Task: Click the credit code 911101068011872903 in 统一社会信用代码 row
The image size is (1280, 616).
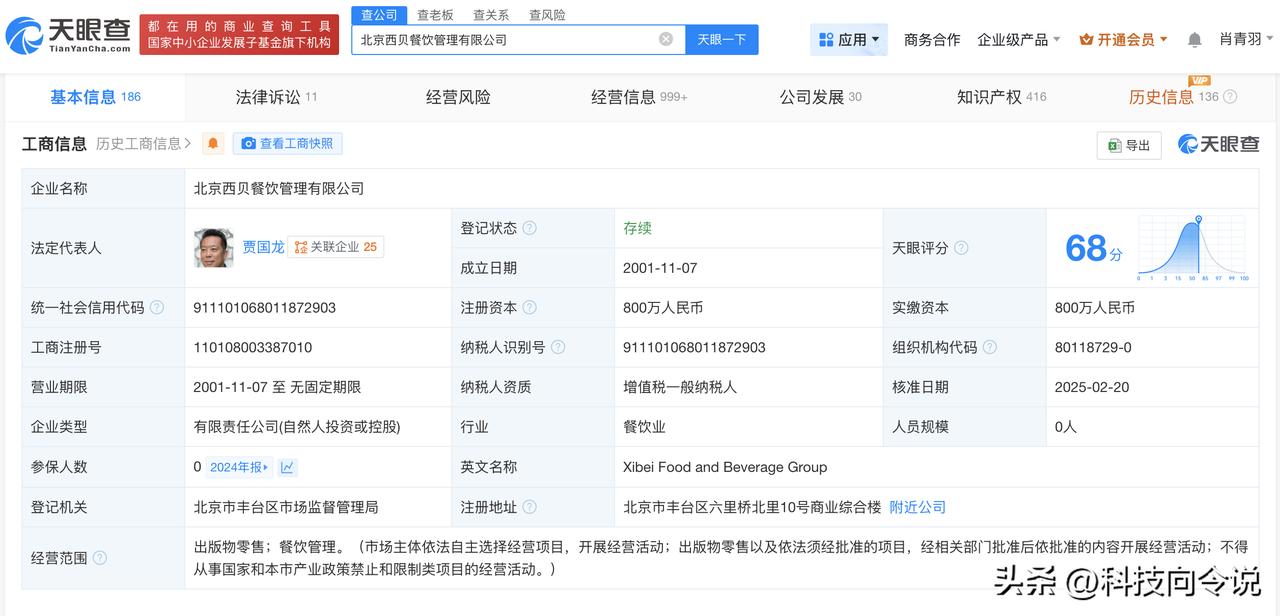Action: [x=264, y=308]
